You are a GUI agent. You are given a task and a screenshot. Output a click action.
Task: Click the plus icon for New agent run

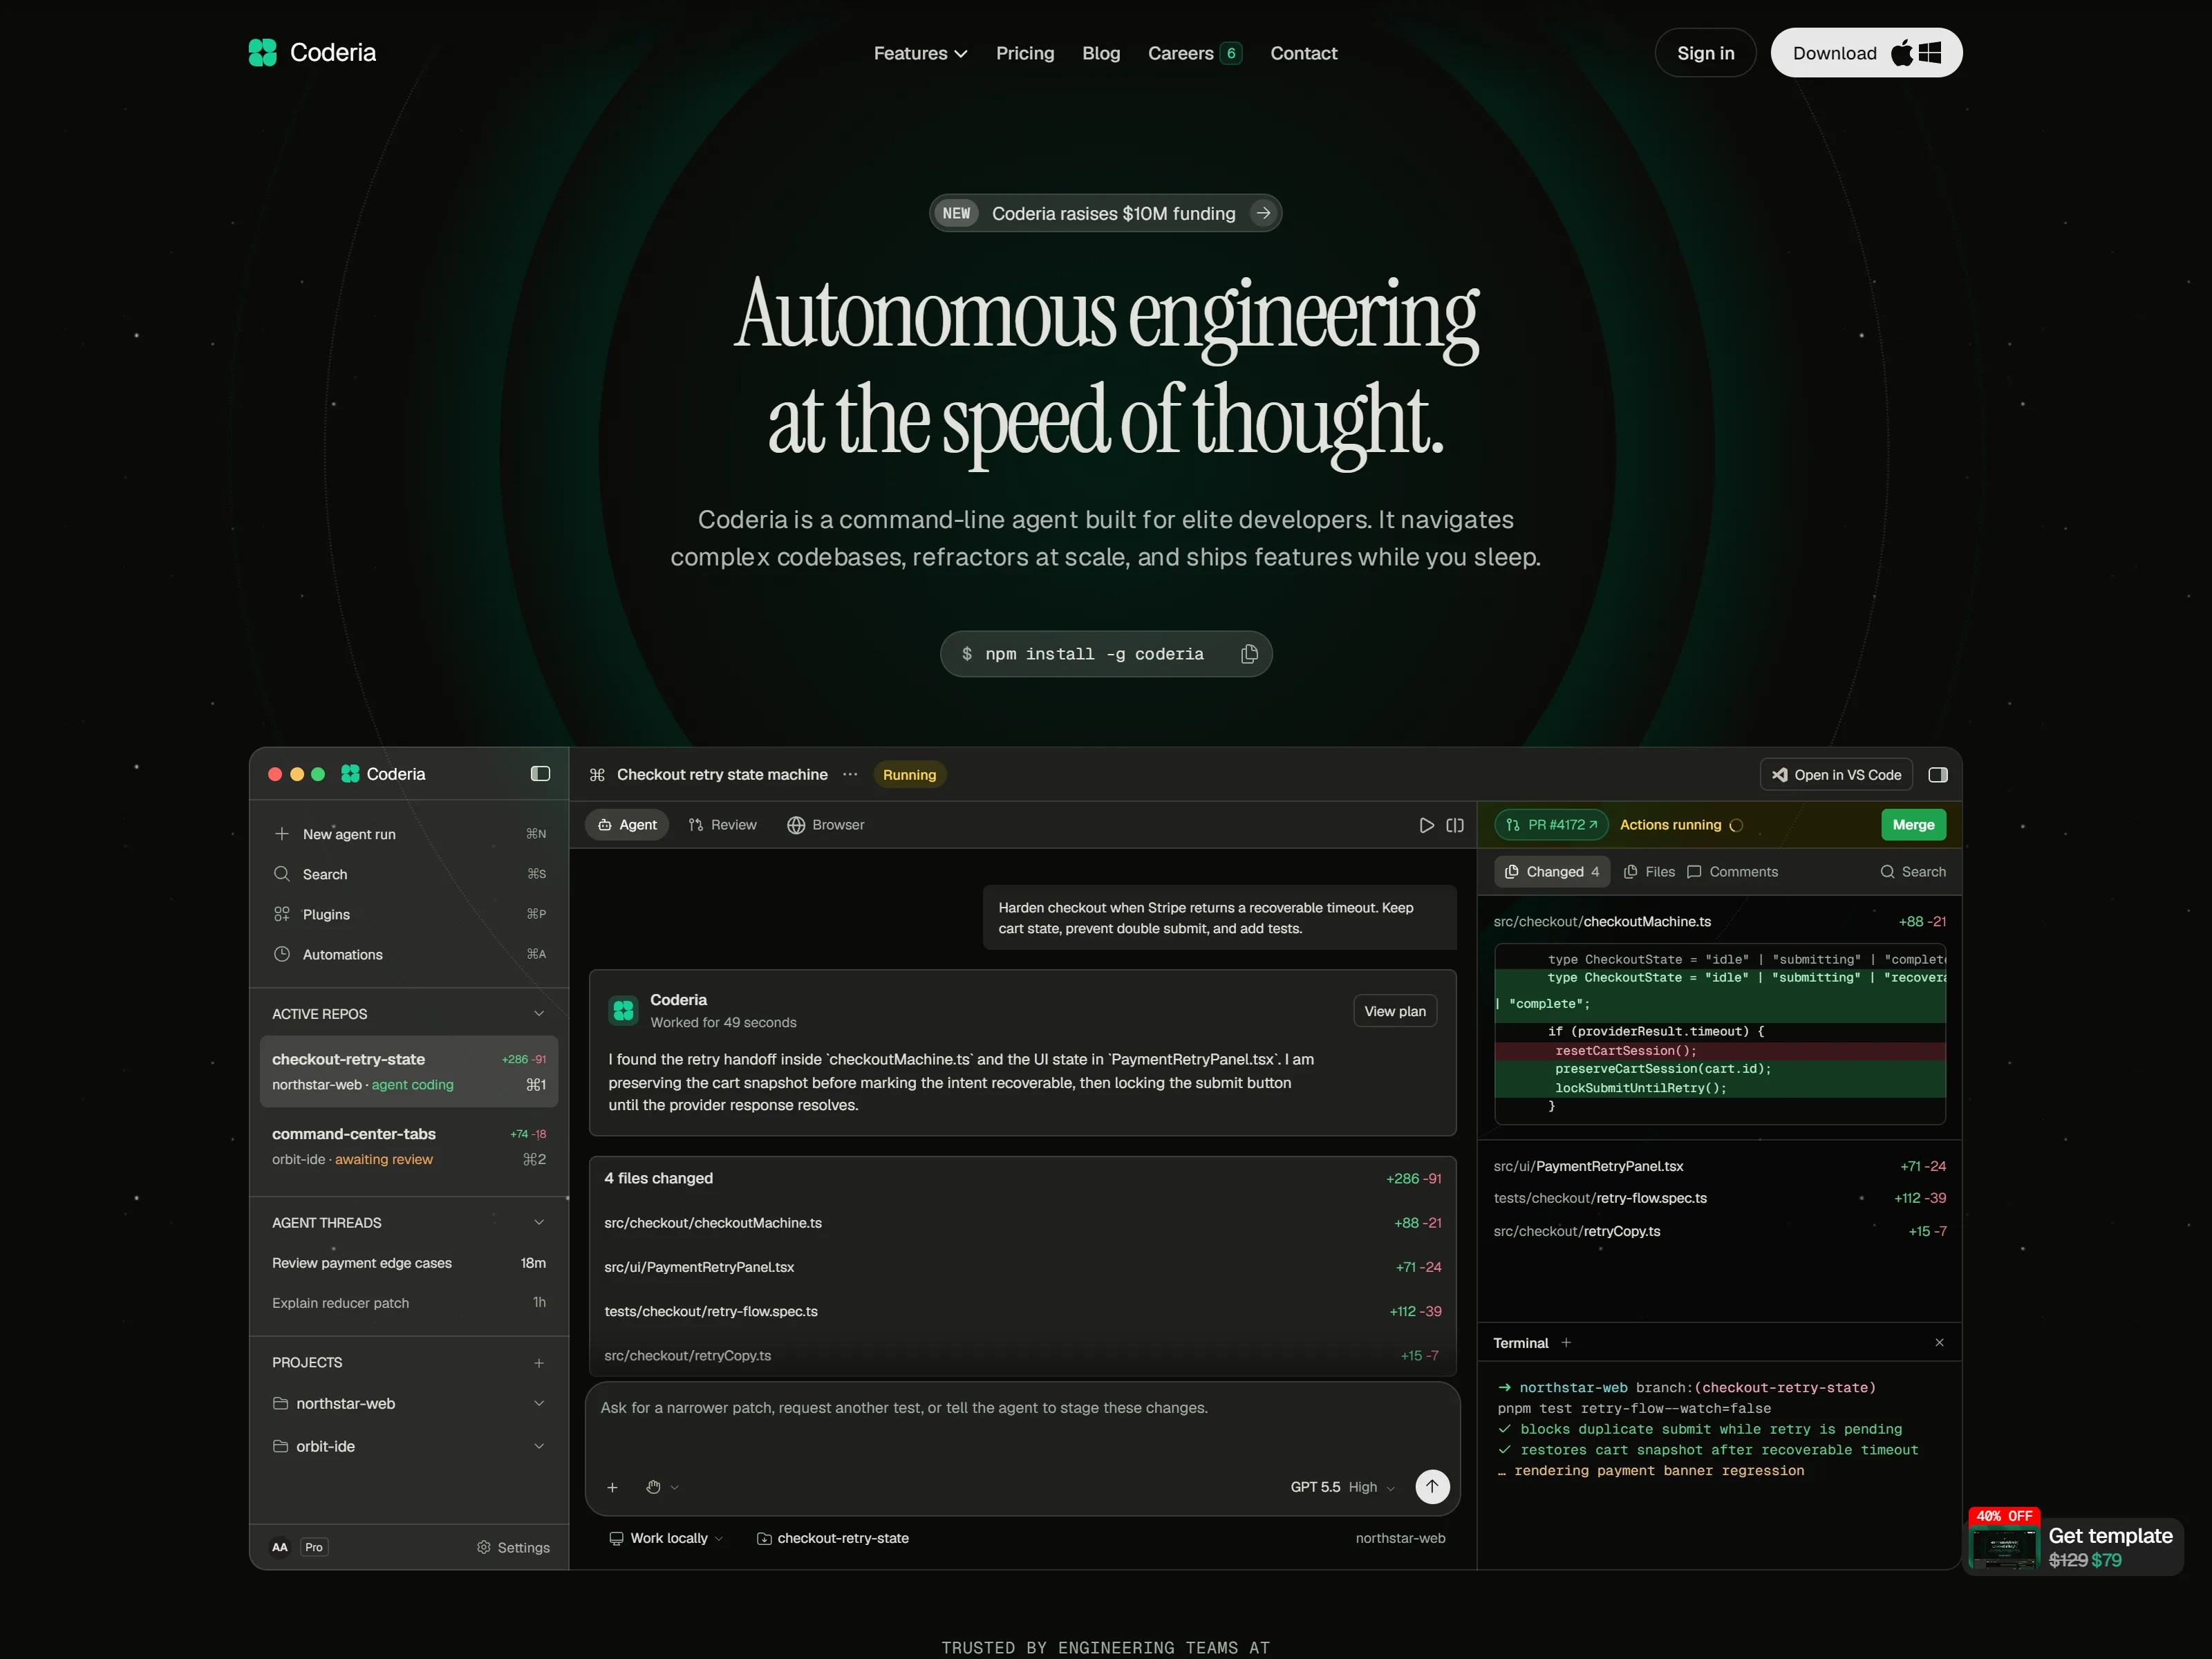(282, 834)
